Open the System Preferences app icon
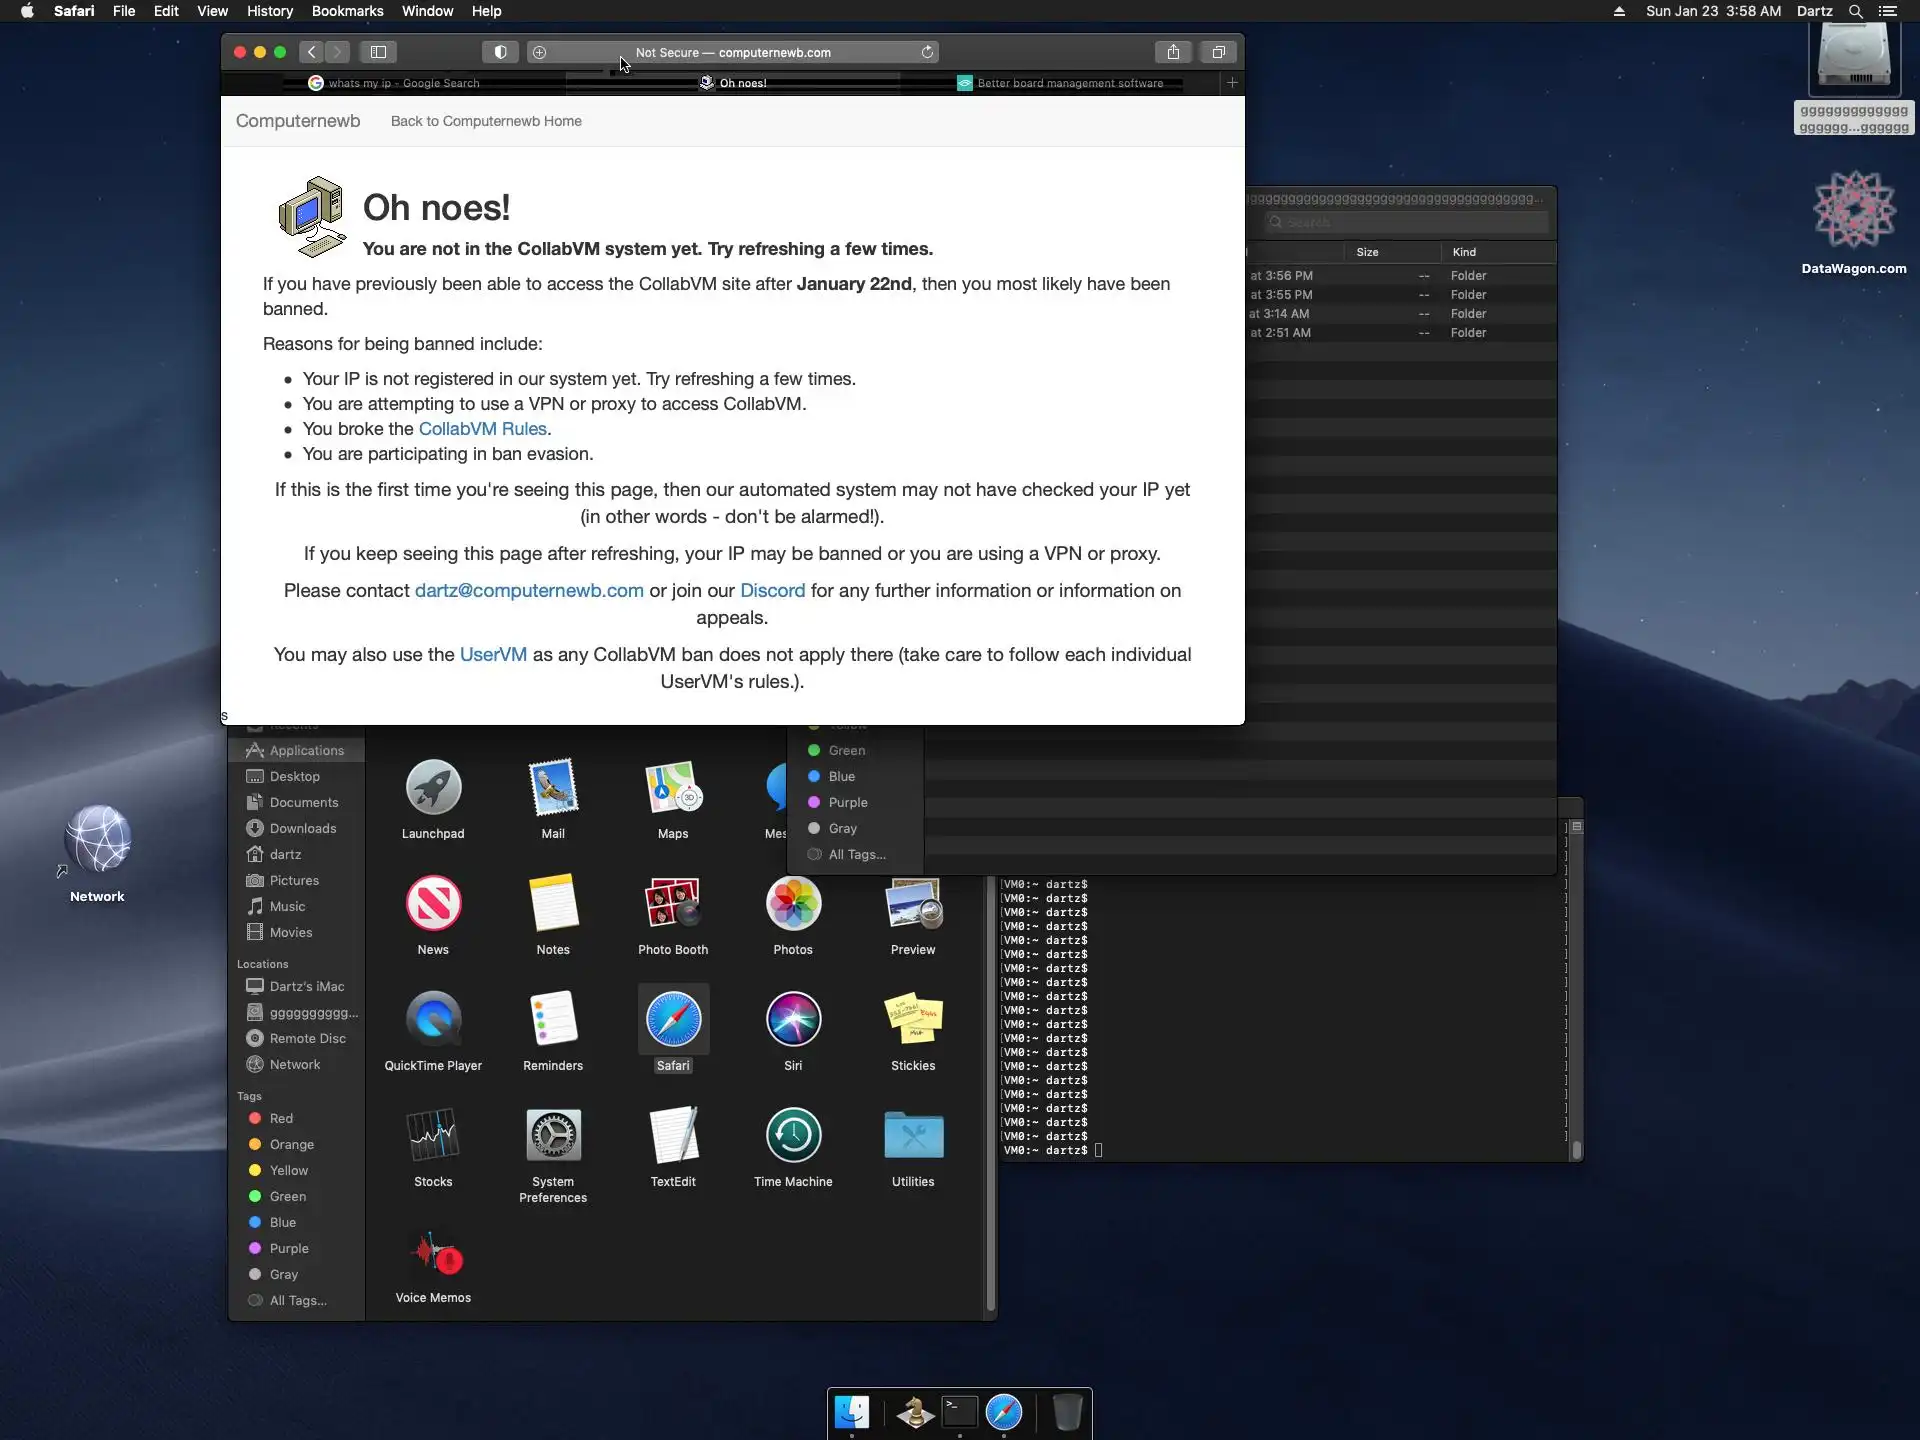 pyautogui.click(x=553, y=1135)
